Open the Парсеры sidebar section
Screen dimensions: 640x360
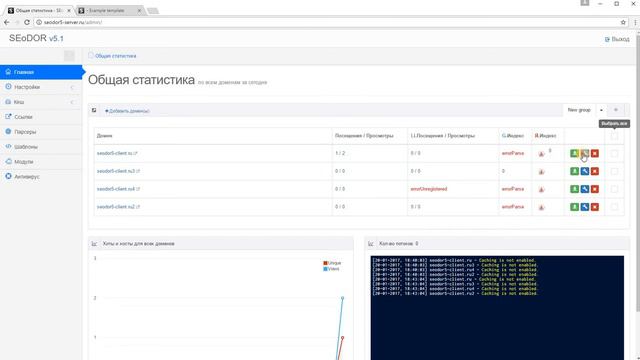point(41,132)
